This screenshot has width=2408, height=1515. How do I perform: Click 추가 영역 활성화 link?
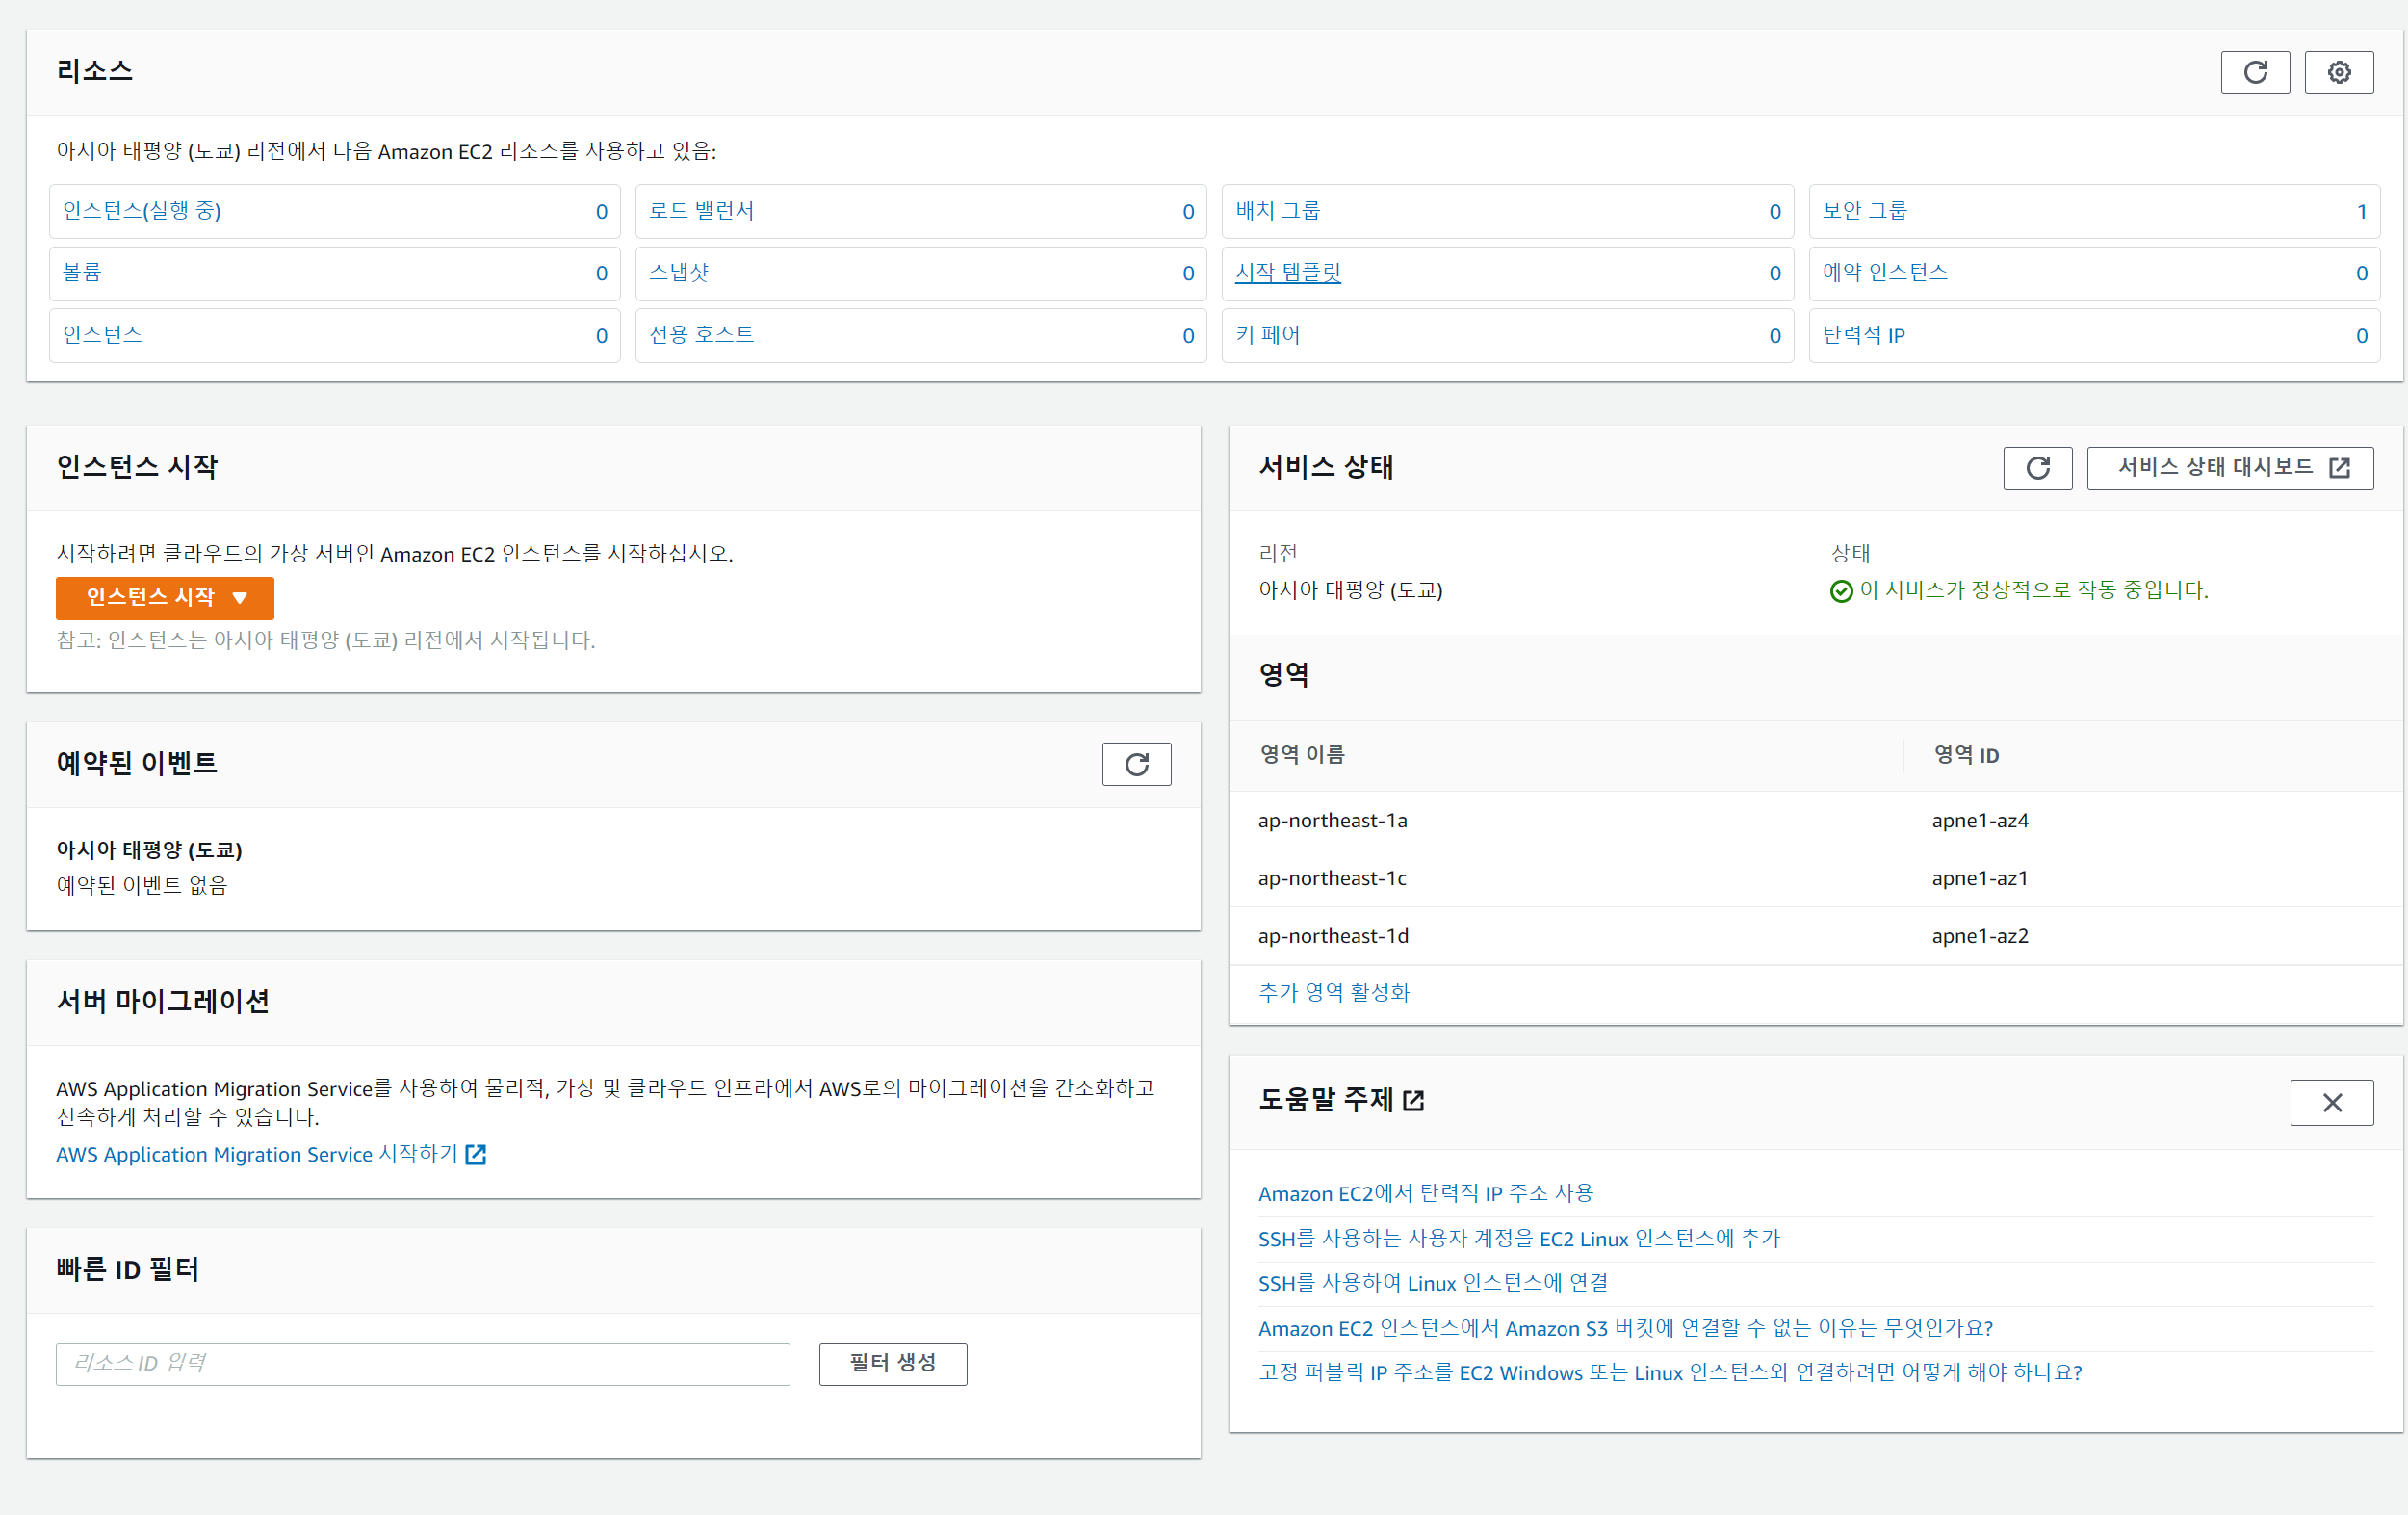coord(1333,992)
